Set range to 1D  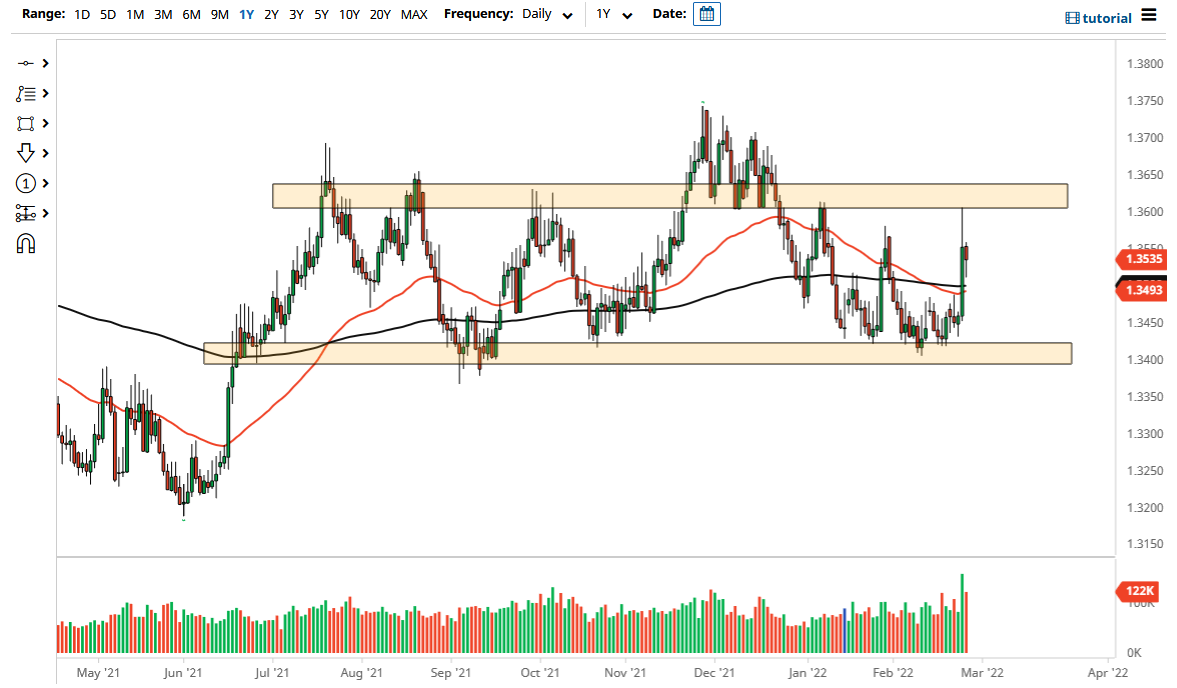[82, 14]
